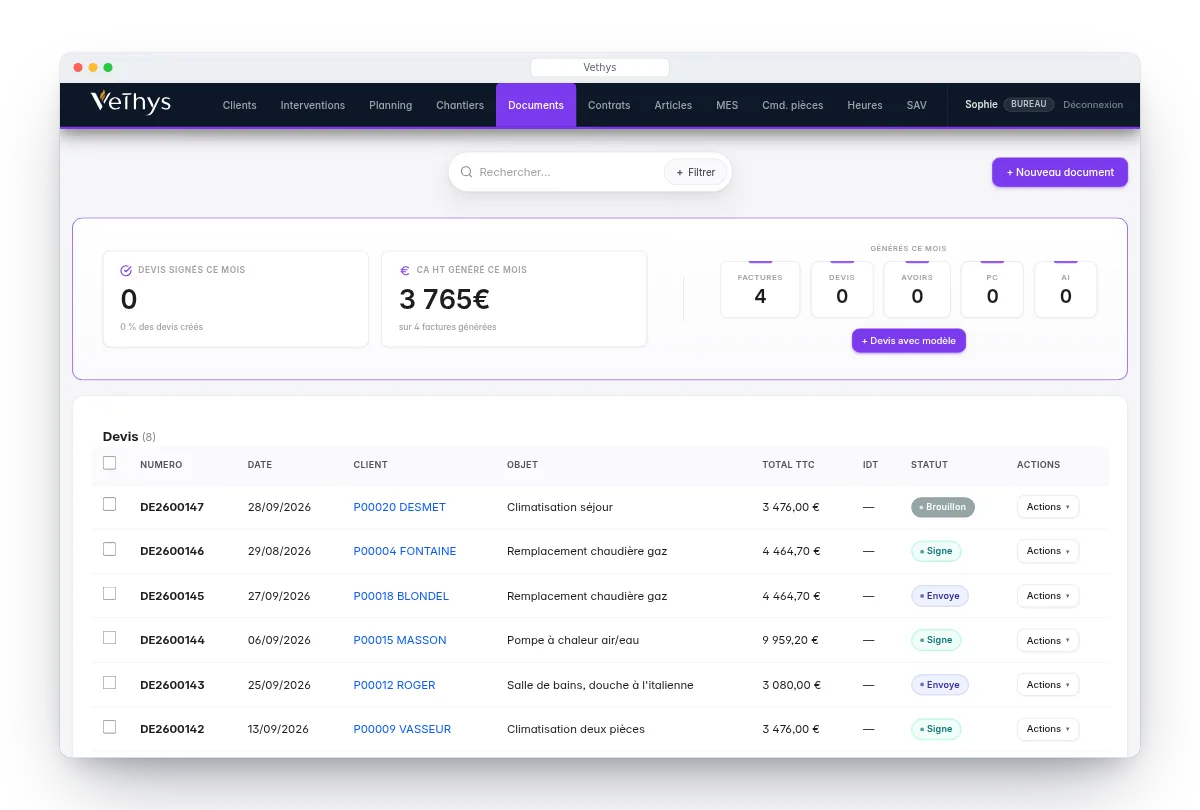1200x810 pixels.
Task: Open client P00015 MASSON
Action: pyautogui.click(x=400, y=640)
